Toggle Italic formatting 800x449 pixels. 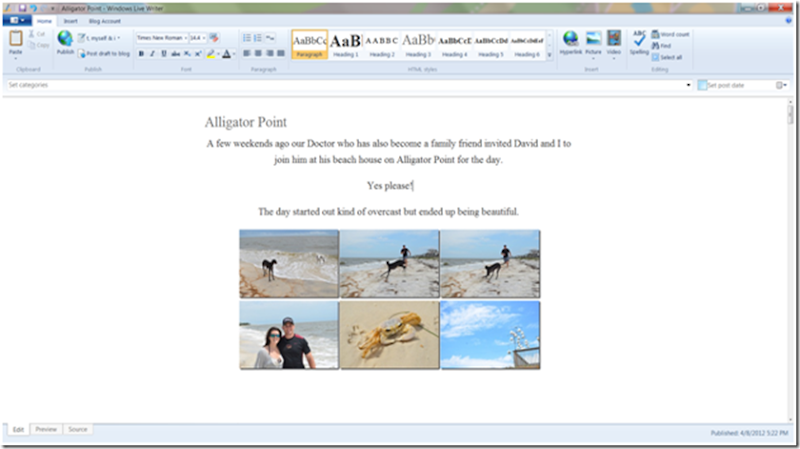152,54
